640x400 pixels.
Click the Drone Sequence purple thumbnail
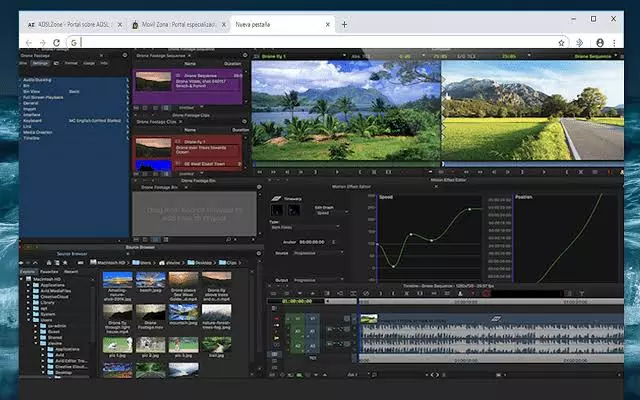tap(155, 80)
